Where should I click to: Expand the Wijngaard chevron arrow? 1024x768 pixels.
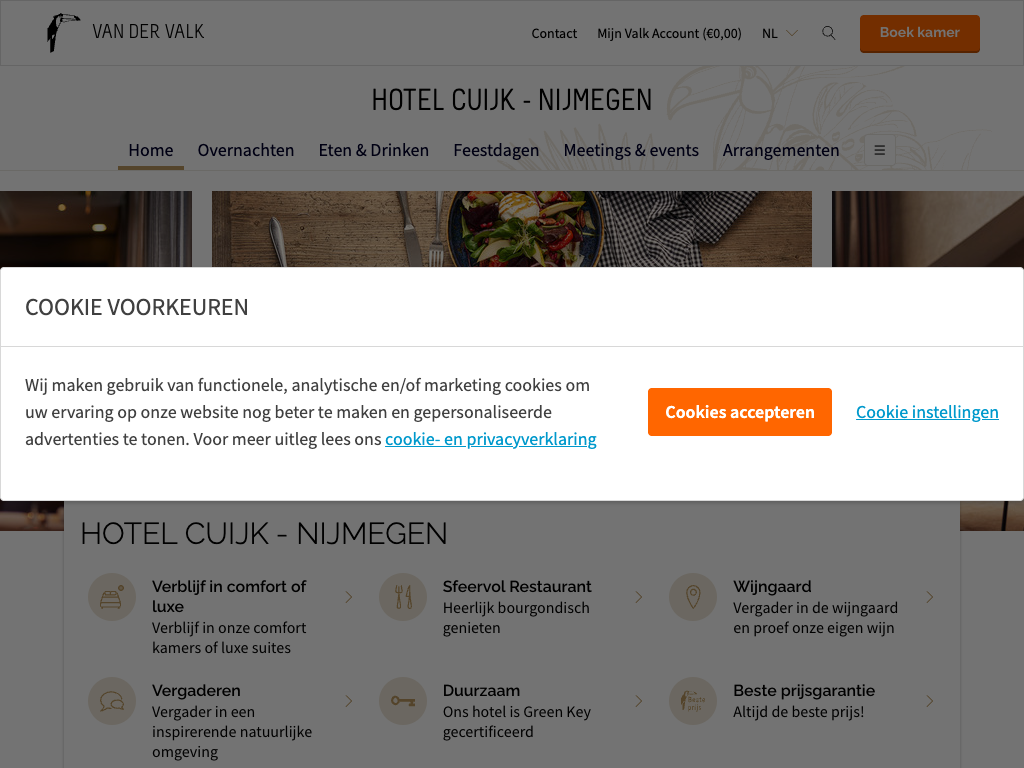point(929,597)
